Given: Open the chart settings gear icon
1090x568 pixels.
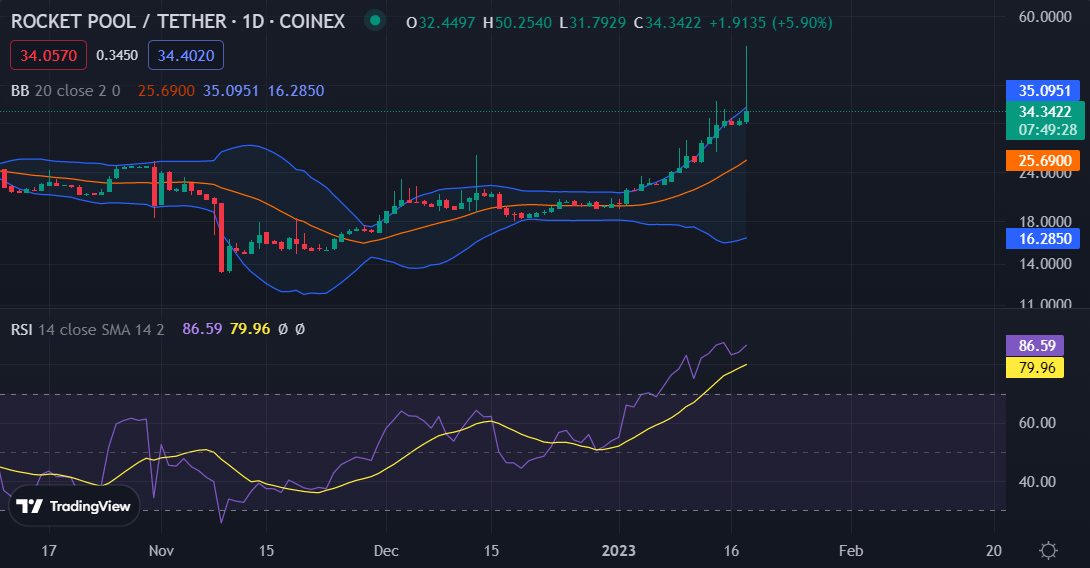Looking at the screenshot, I should point(1048,551).
